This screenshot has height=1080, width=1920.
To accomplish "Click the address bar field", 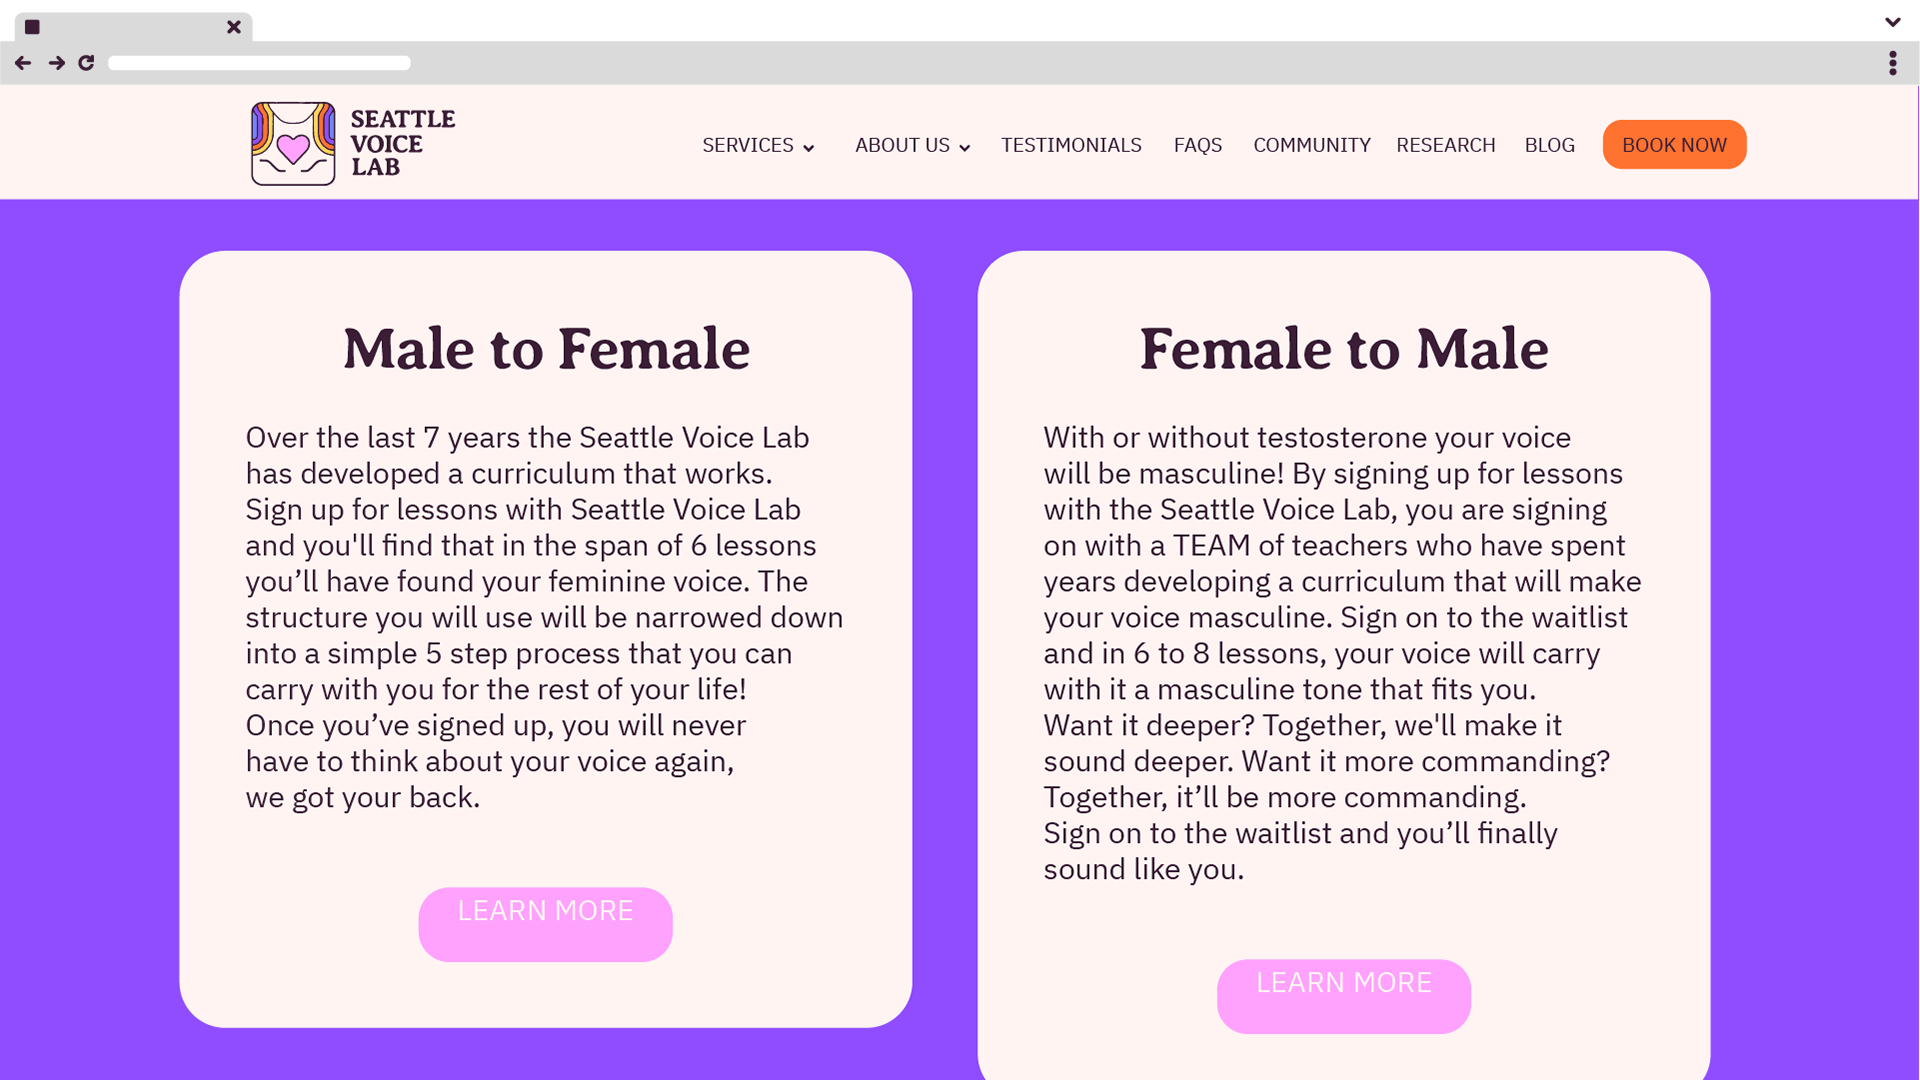I will coord(259,63).
